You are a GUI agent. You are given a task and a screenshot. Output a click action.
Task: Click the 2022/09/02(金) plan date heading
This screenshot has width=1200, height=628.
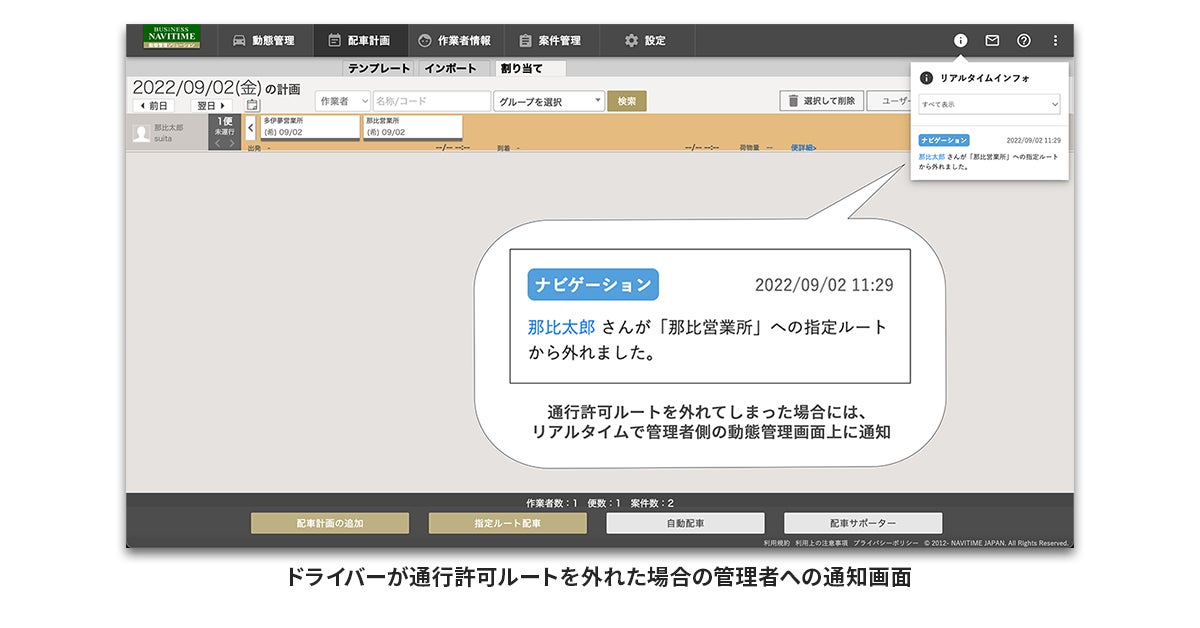point(197,87)
